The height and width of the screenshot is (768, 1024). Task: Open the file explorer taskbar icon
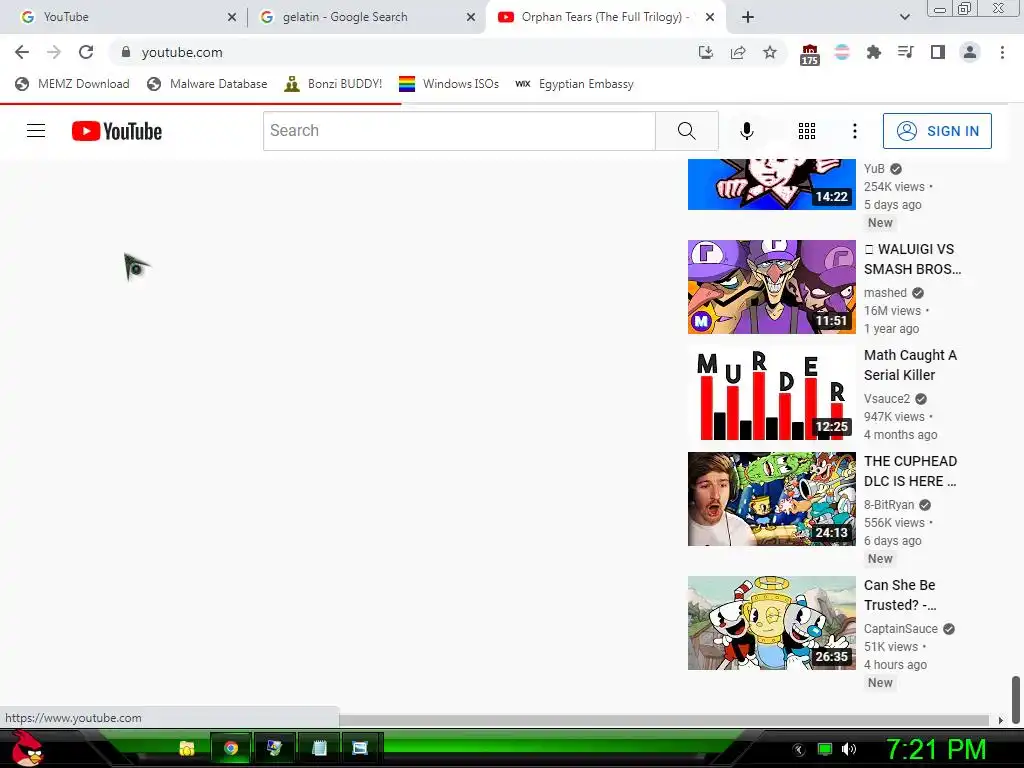point(187,748)
